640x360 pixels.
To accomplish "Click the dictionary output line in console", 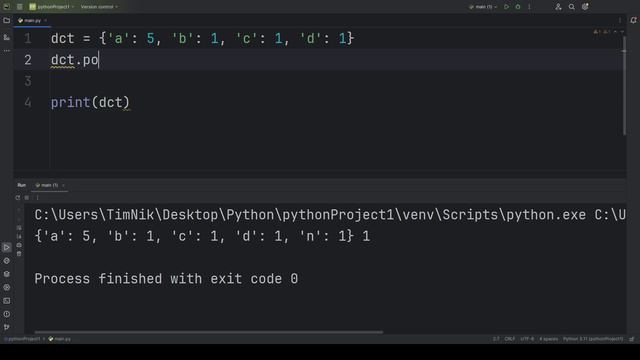I will click(202, 236).
